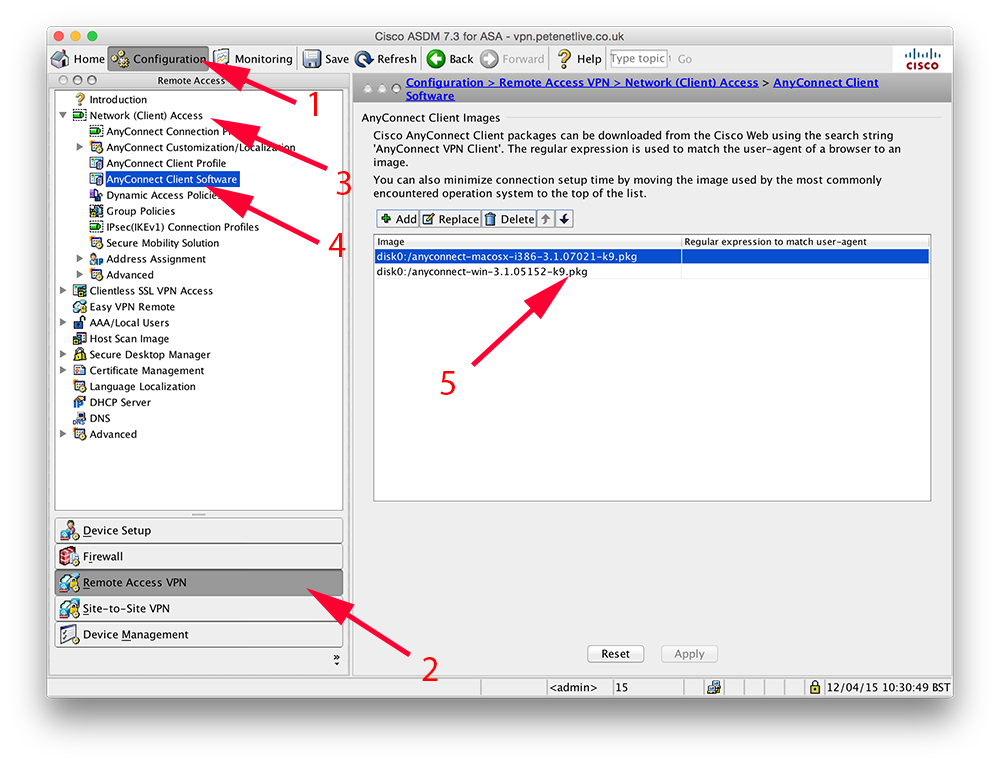The width and height of the screenshot is (1000, 765).
Task: Expand AAA/Local Users node
Action: [63, 323]
